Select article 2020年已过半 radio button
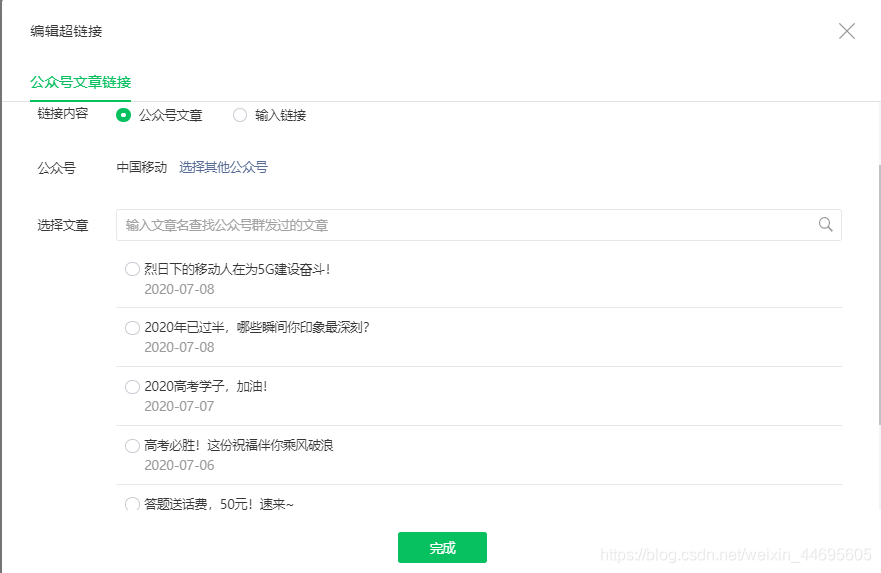This screenshot has width=881, height=573. pos(132,328)
